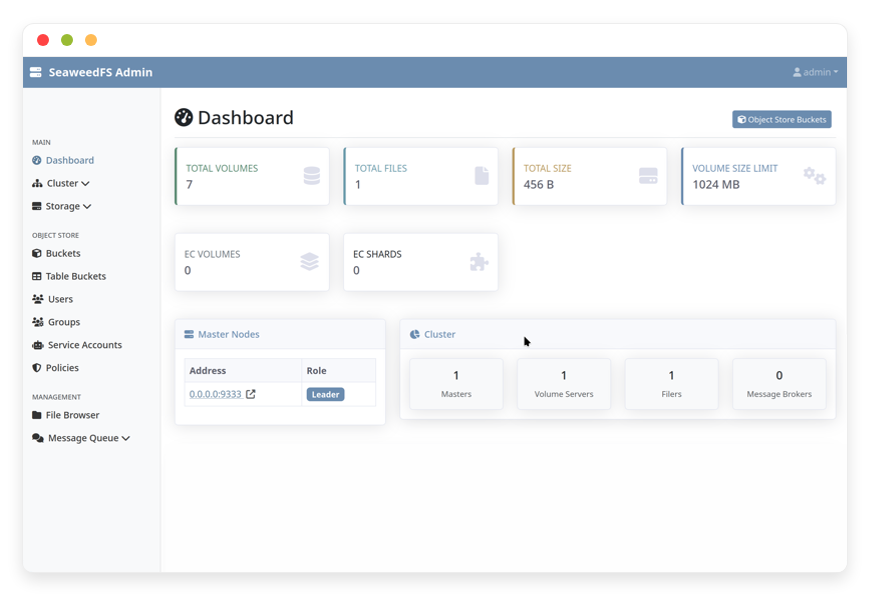The height and width of the screenshot is (595, 870).
Task: Click the Leader role badge
Action: pyautogui.click(x=326, y=395)
